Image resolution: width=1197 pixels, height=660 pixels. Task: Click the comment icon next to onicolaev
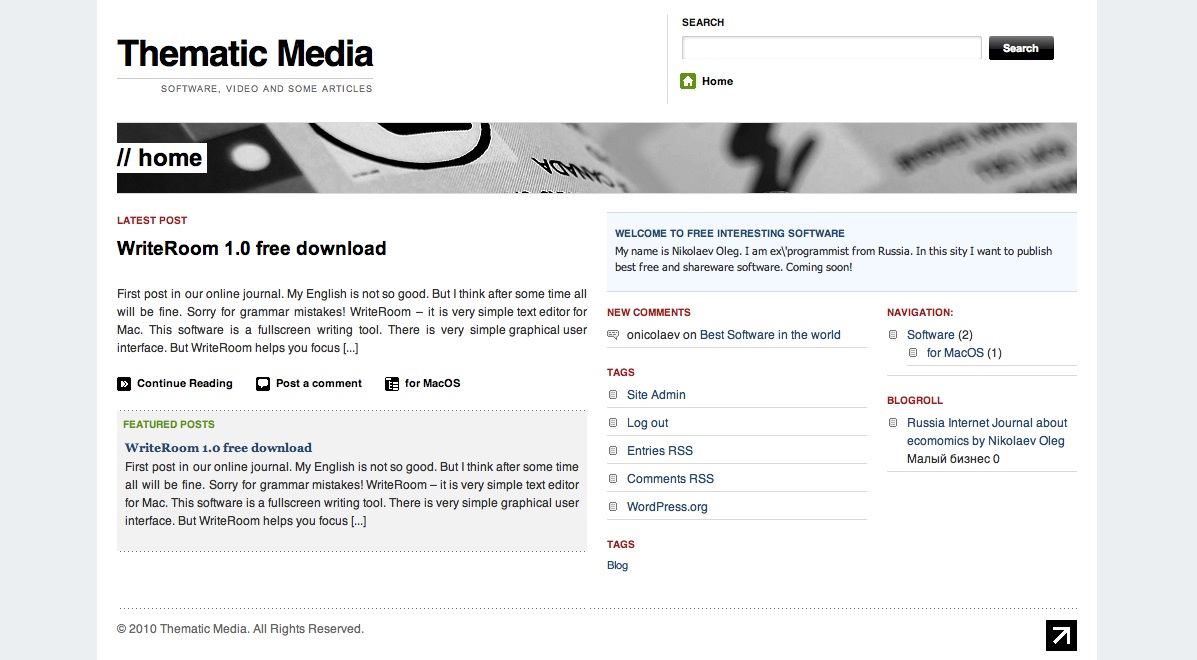coord(613,335)
